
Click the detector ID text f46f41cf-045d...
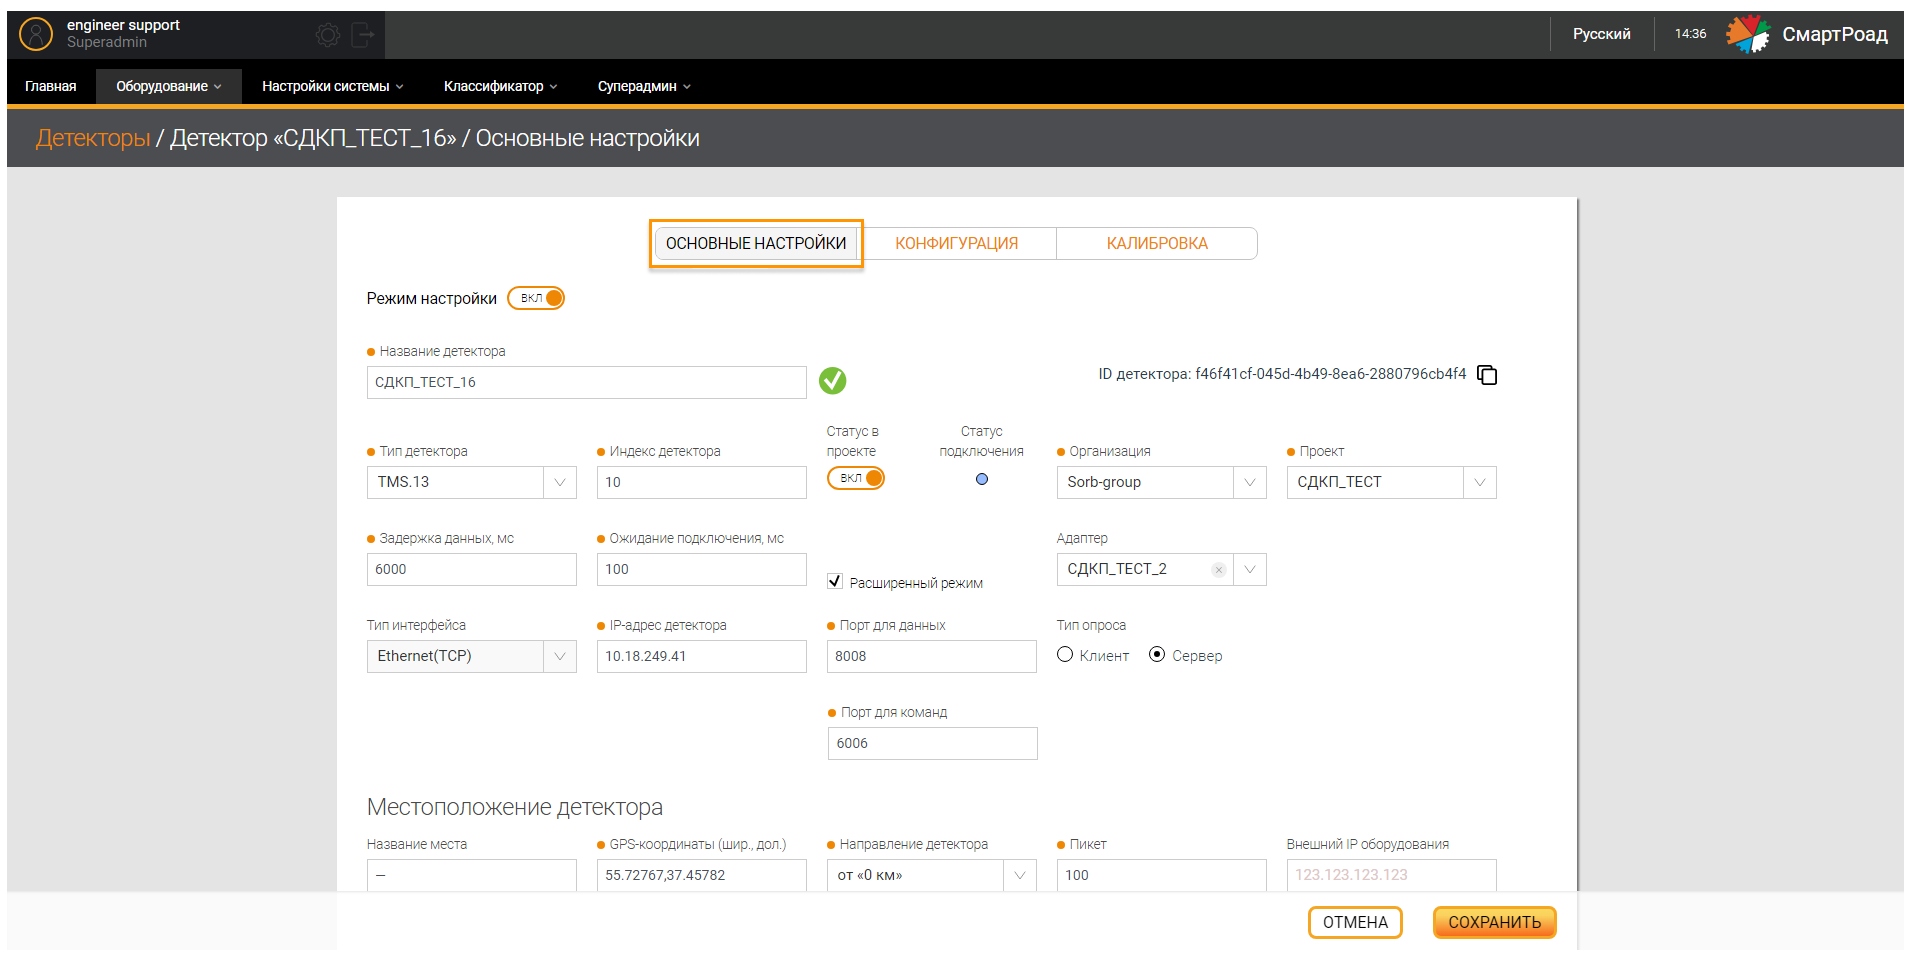1331,374
